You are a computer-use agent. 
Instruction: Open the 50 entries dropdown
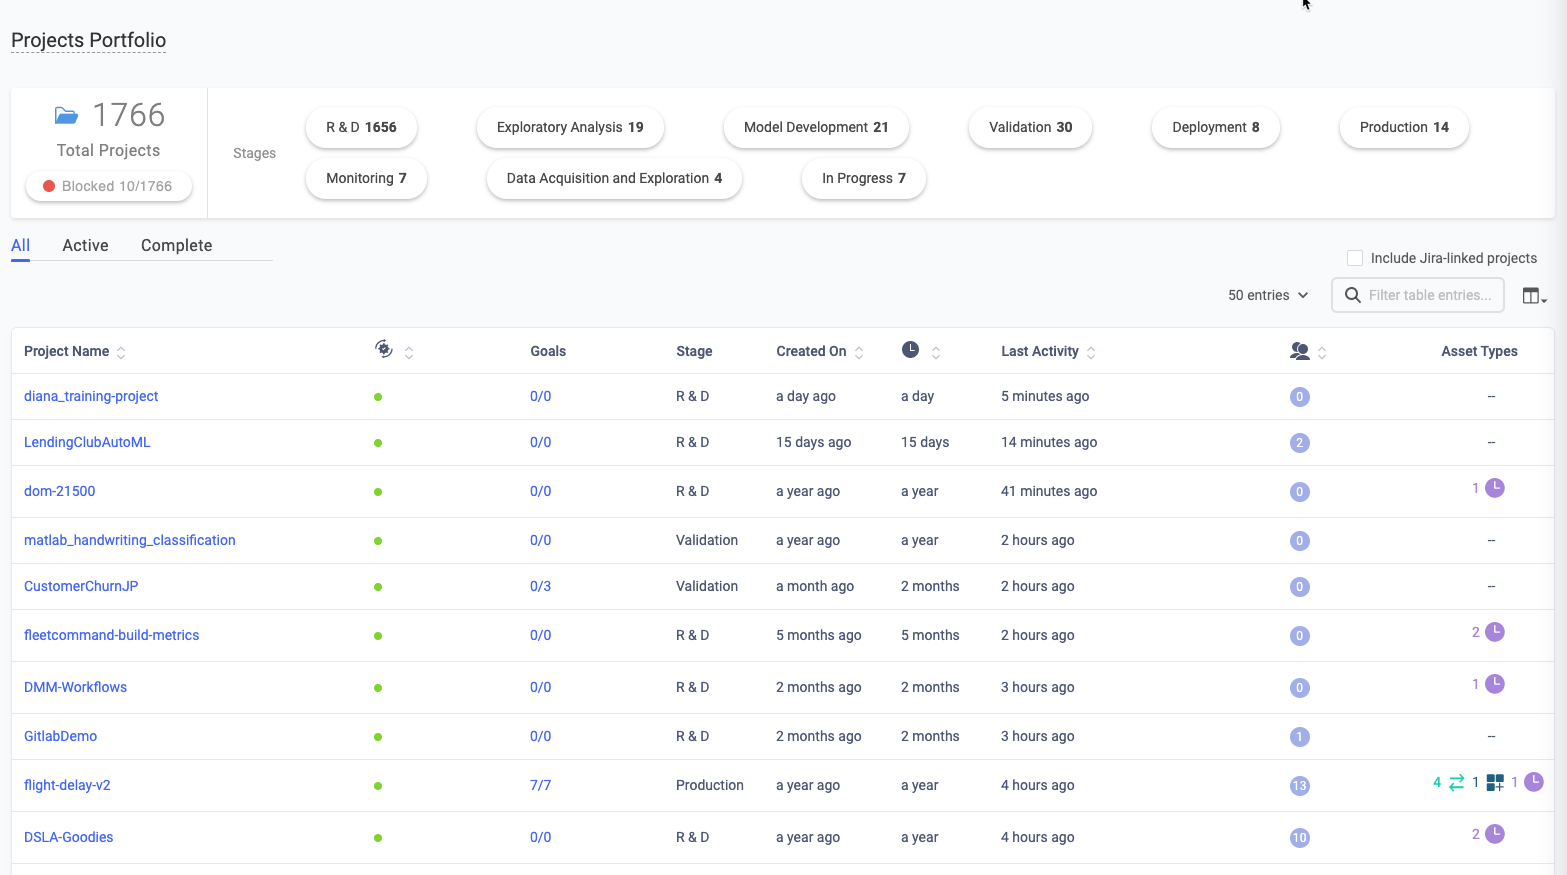pos(1268,296)
